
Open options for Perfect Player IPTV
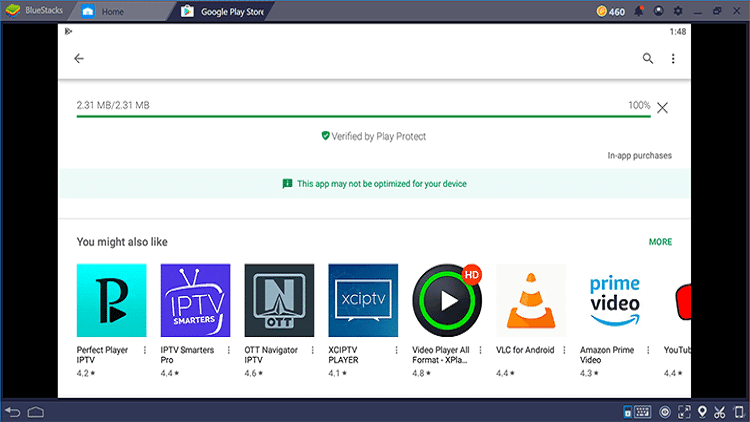pyautogui.click(x=145, y=350)
